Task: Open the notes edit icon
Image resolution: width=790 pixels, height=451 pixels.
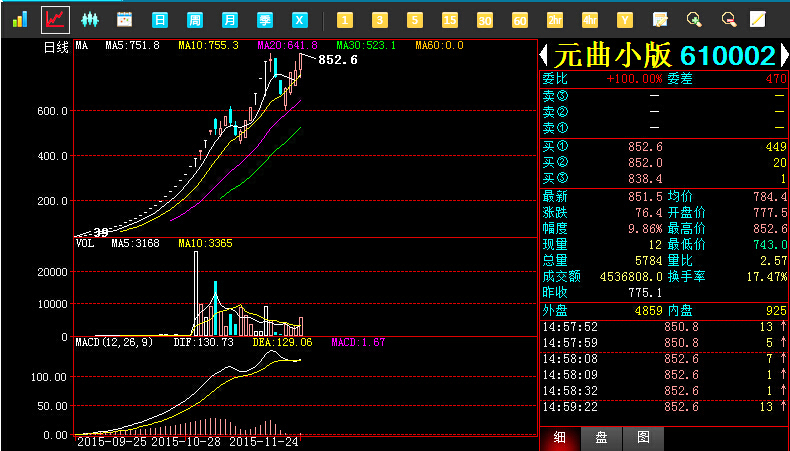Action: coord(659,19)
